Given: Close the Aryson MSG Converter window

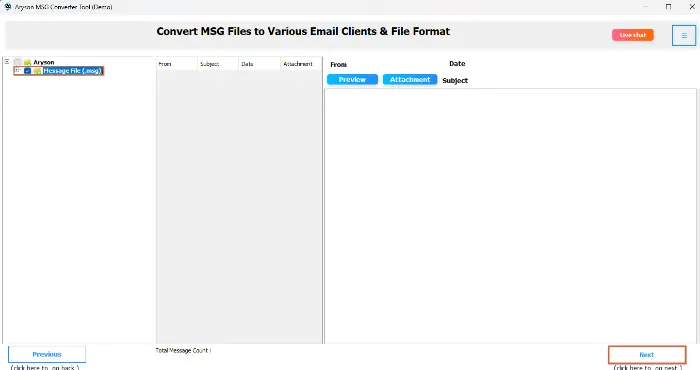Looking at the screenshot, I should (692, 7).
